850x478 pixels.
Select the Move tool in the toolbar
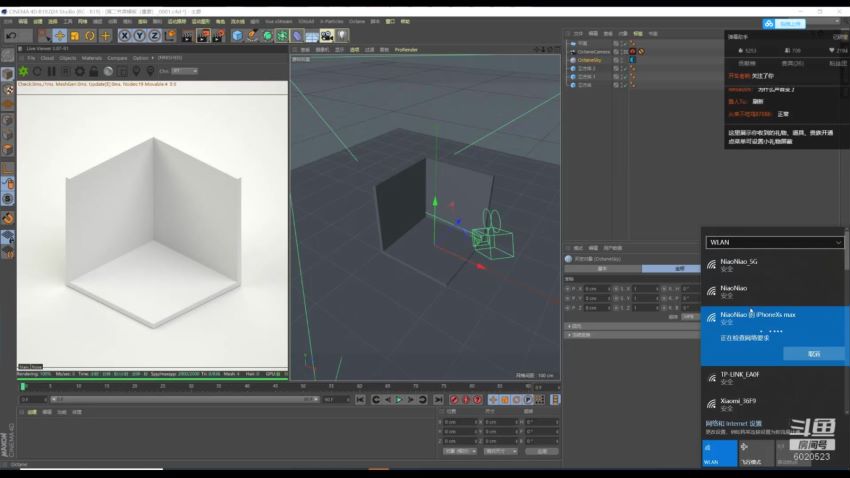click(x=59, y=36)
